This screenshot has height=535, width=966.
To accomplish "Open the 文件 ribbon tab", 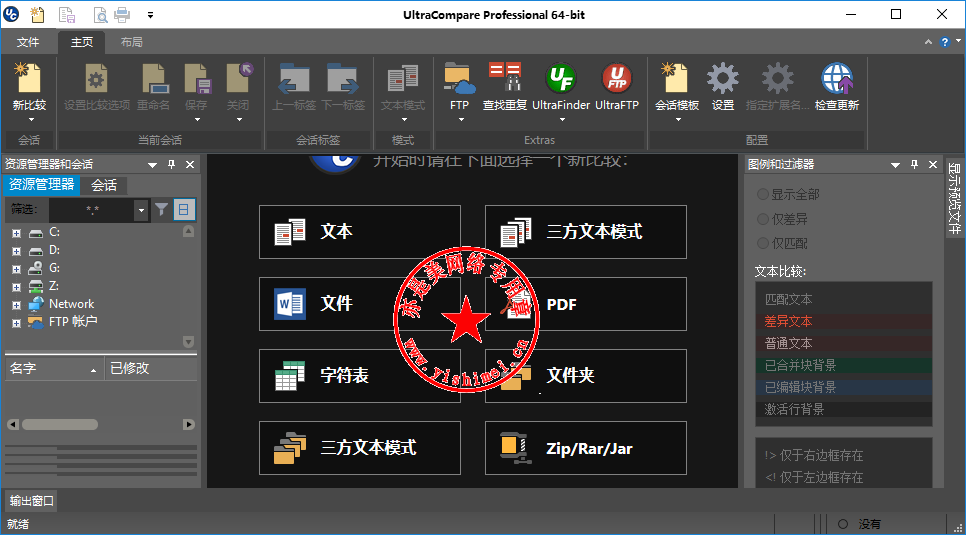I will [x=28, y=42].
